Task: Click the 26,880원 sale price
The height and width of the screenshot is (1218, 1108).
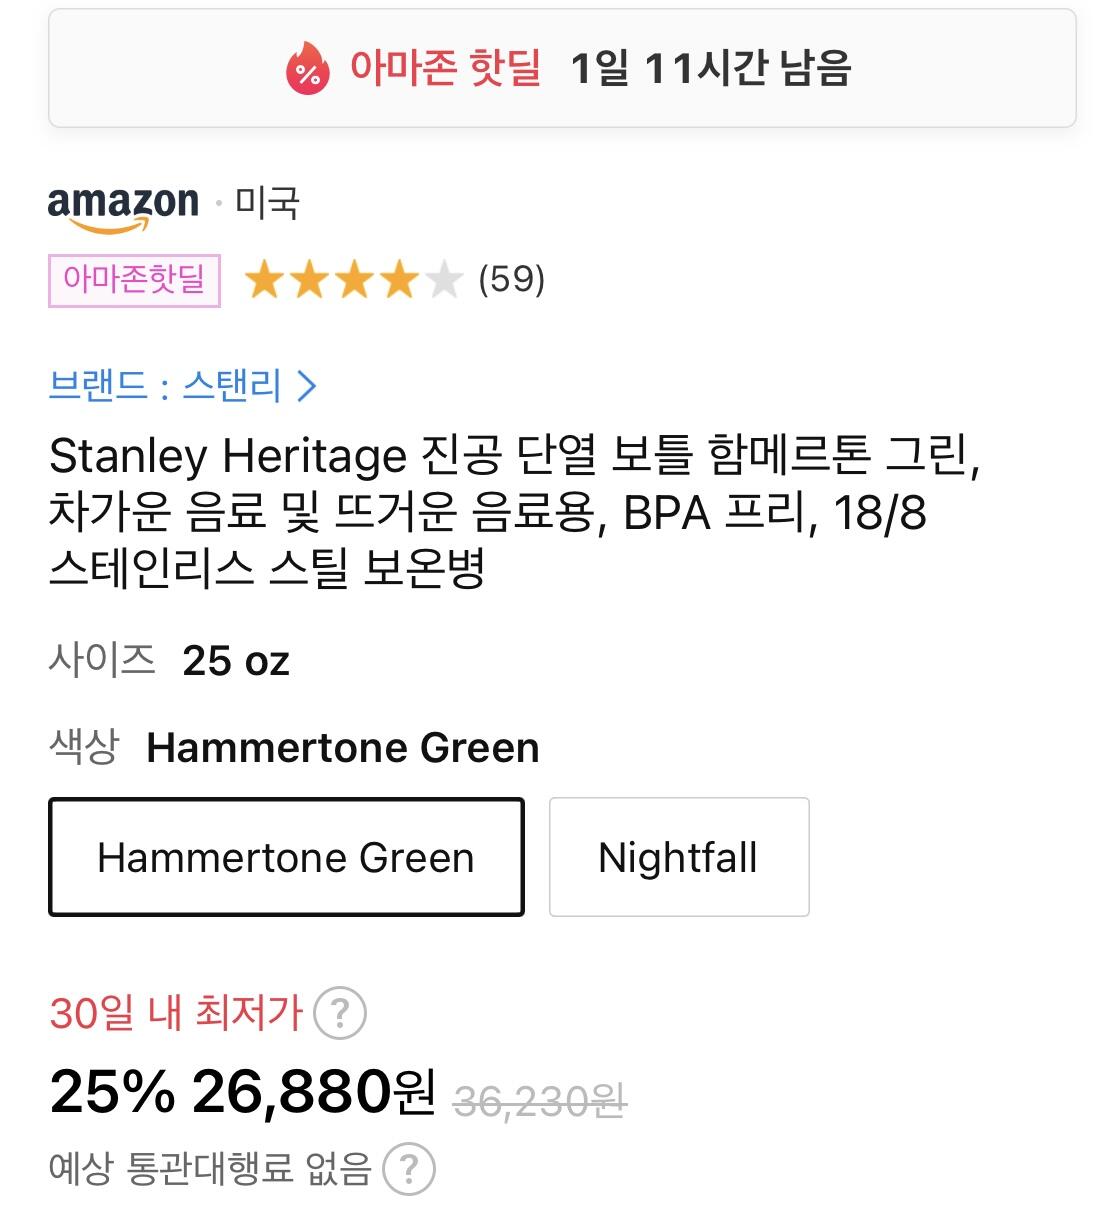Action: 313,1091
